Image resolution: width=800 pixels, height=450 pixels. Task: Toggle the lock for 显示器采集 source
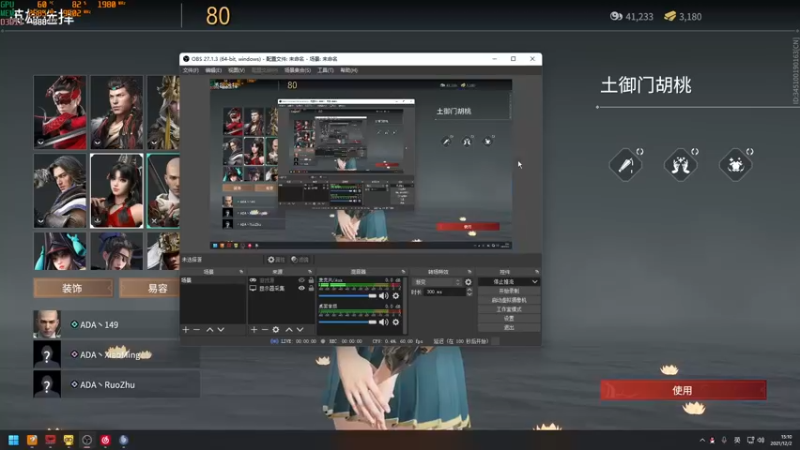[x=311, y=288]
